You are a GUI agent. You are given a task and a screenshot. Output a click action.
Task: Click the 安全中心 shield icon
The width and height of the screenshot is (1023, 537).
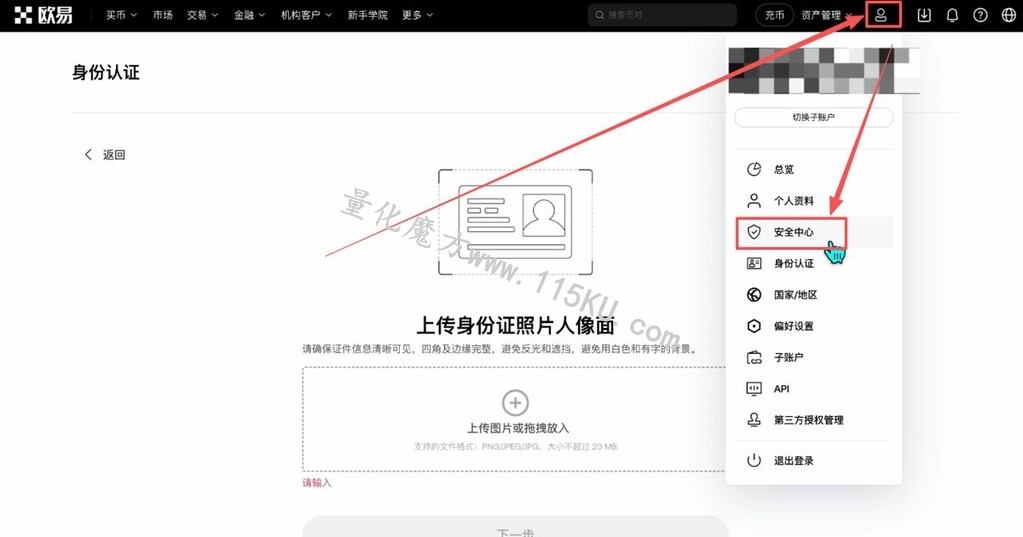(754, 232)
